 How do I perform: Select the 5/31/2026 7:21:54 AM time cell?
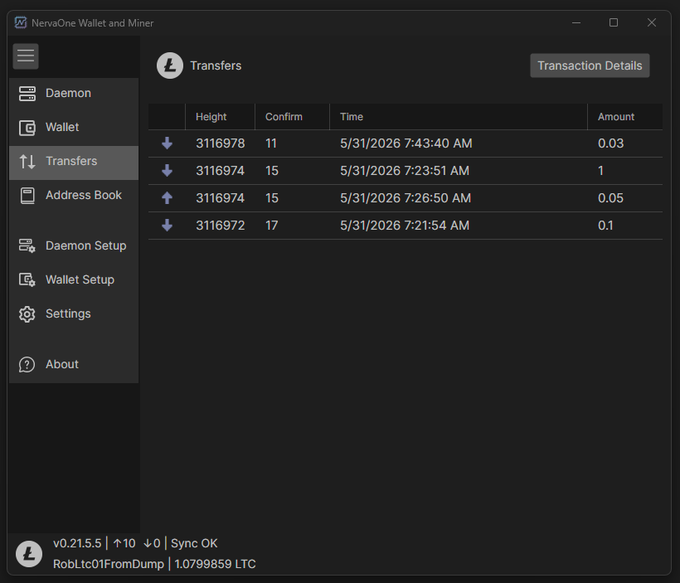(405, 225)
